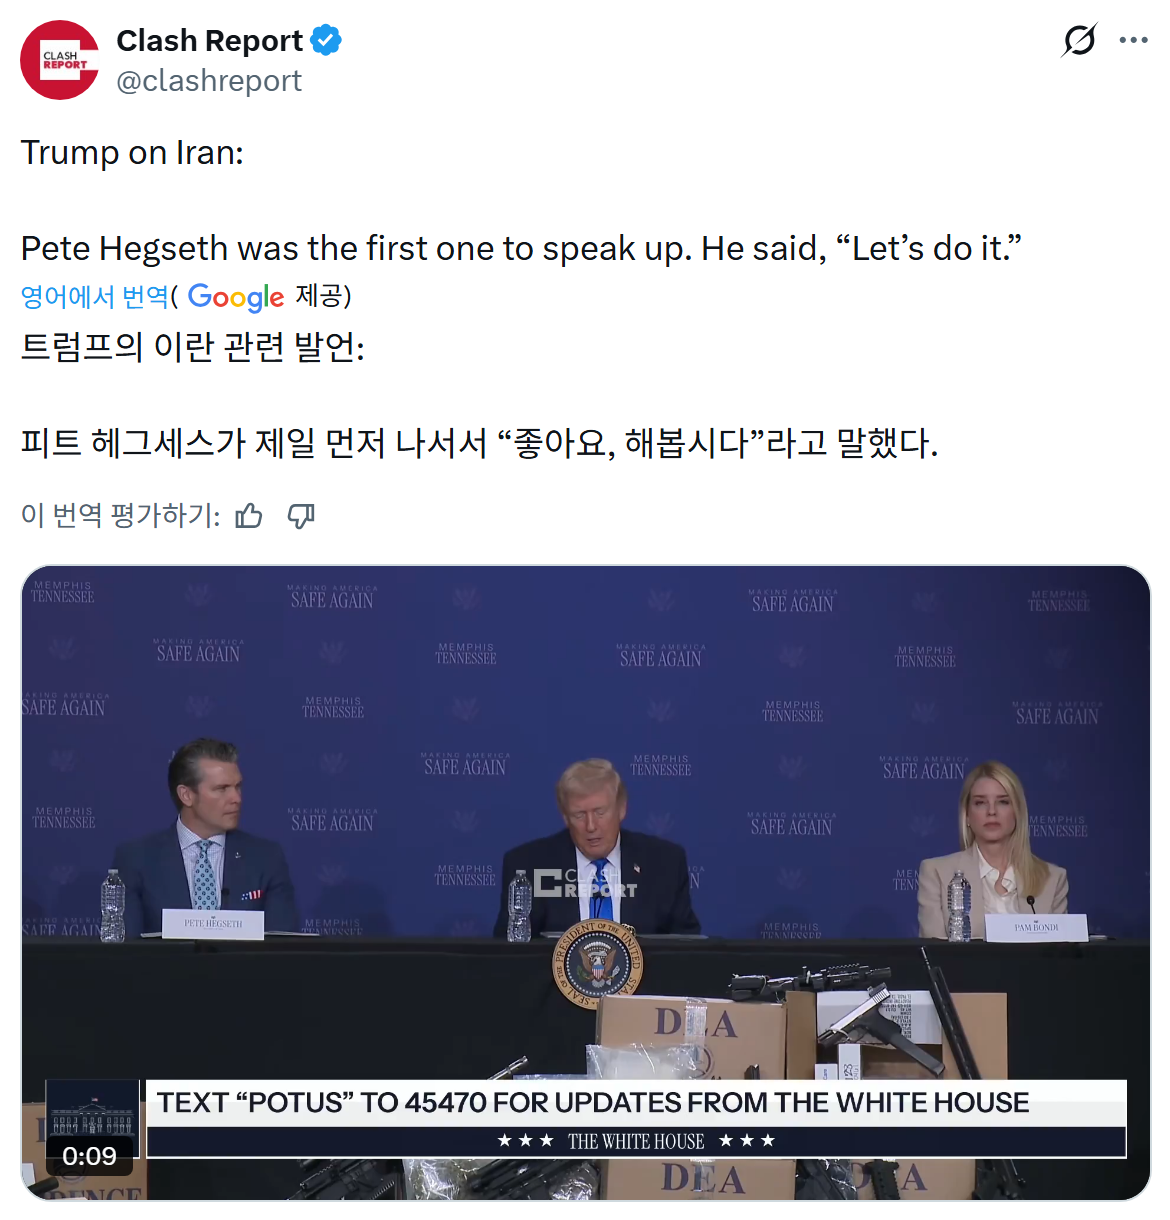The width and height of the screenshot is (1170, 1220).
Task: Click the translated-from-English link '영어에서 번역'
Action: [95, 297]
